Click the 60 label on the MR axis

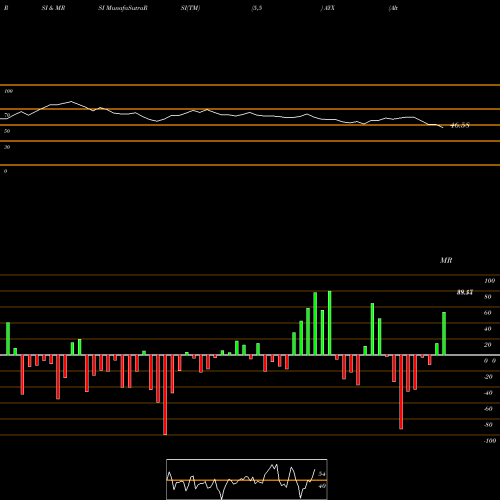(488, 313)
